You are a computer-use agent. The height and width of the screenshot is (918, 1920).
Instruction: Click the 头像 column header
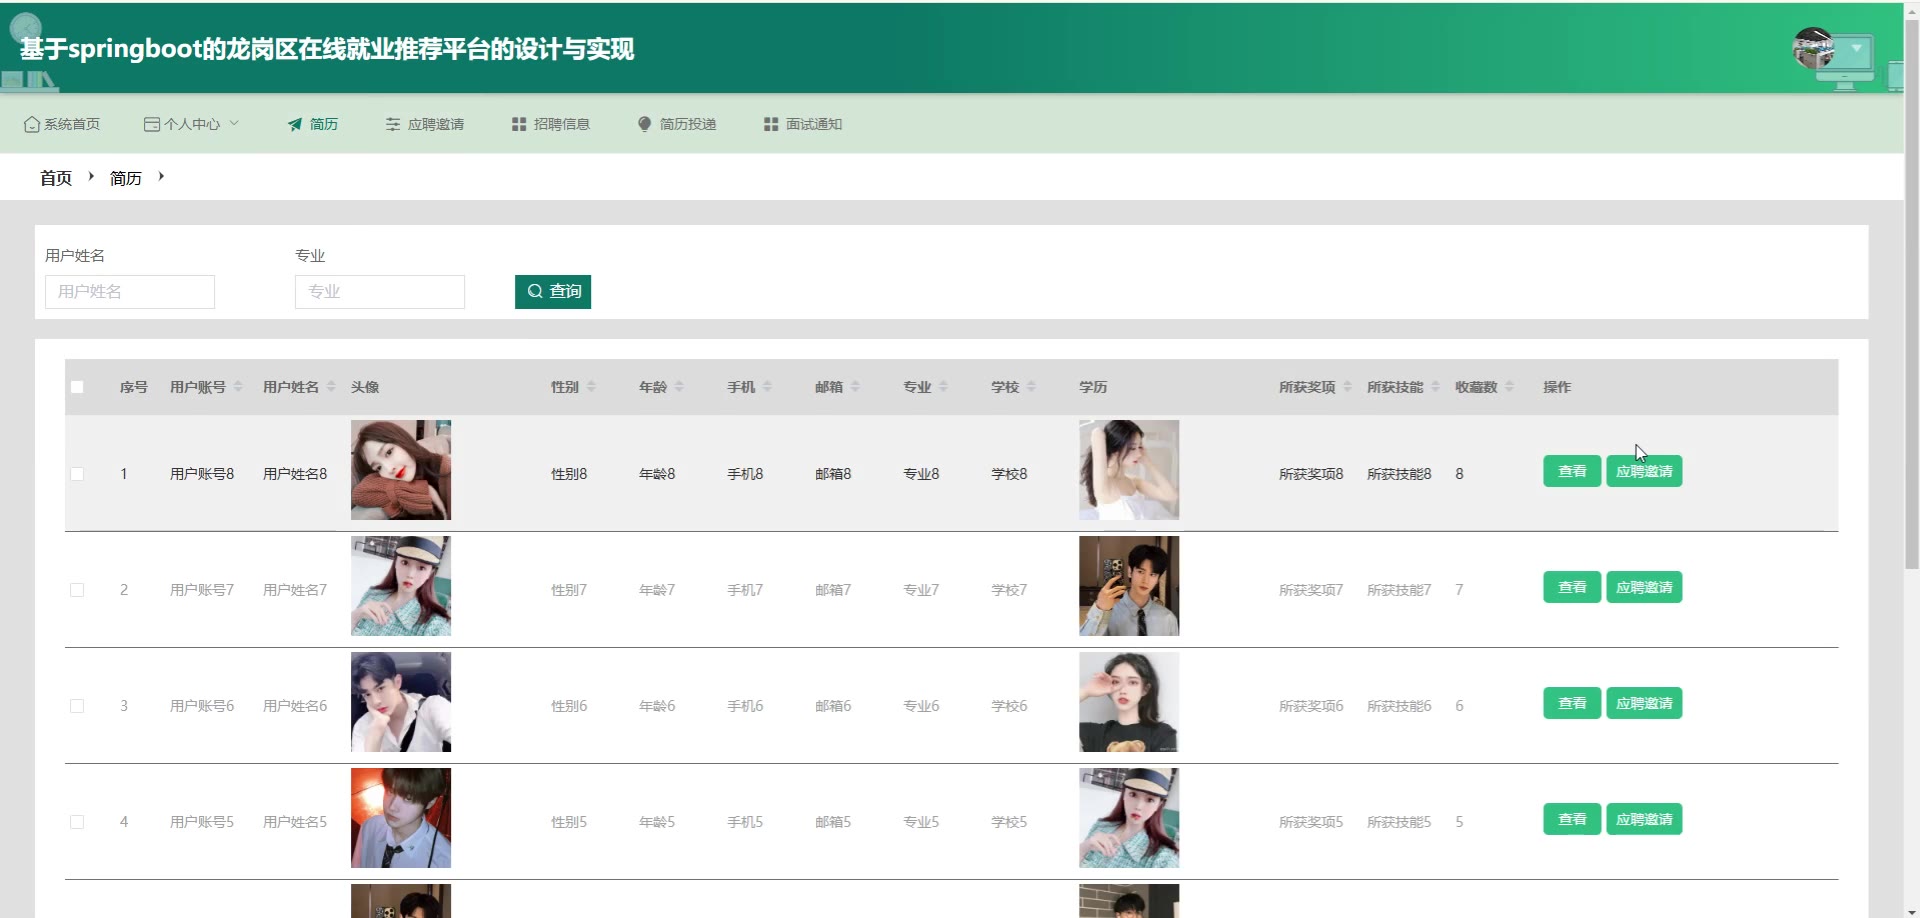pyautogui.click(x=365, y=387)
